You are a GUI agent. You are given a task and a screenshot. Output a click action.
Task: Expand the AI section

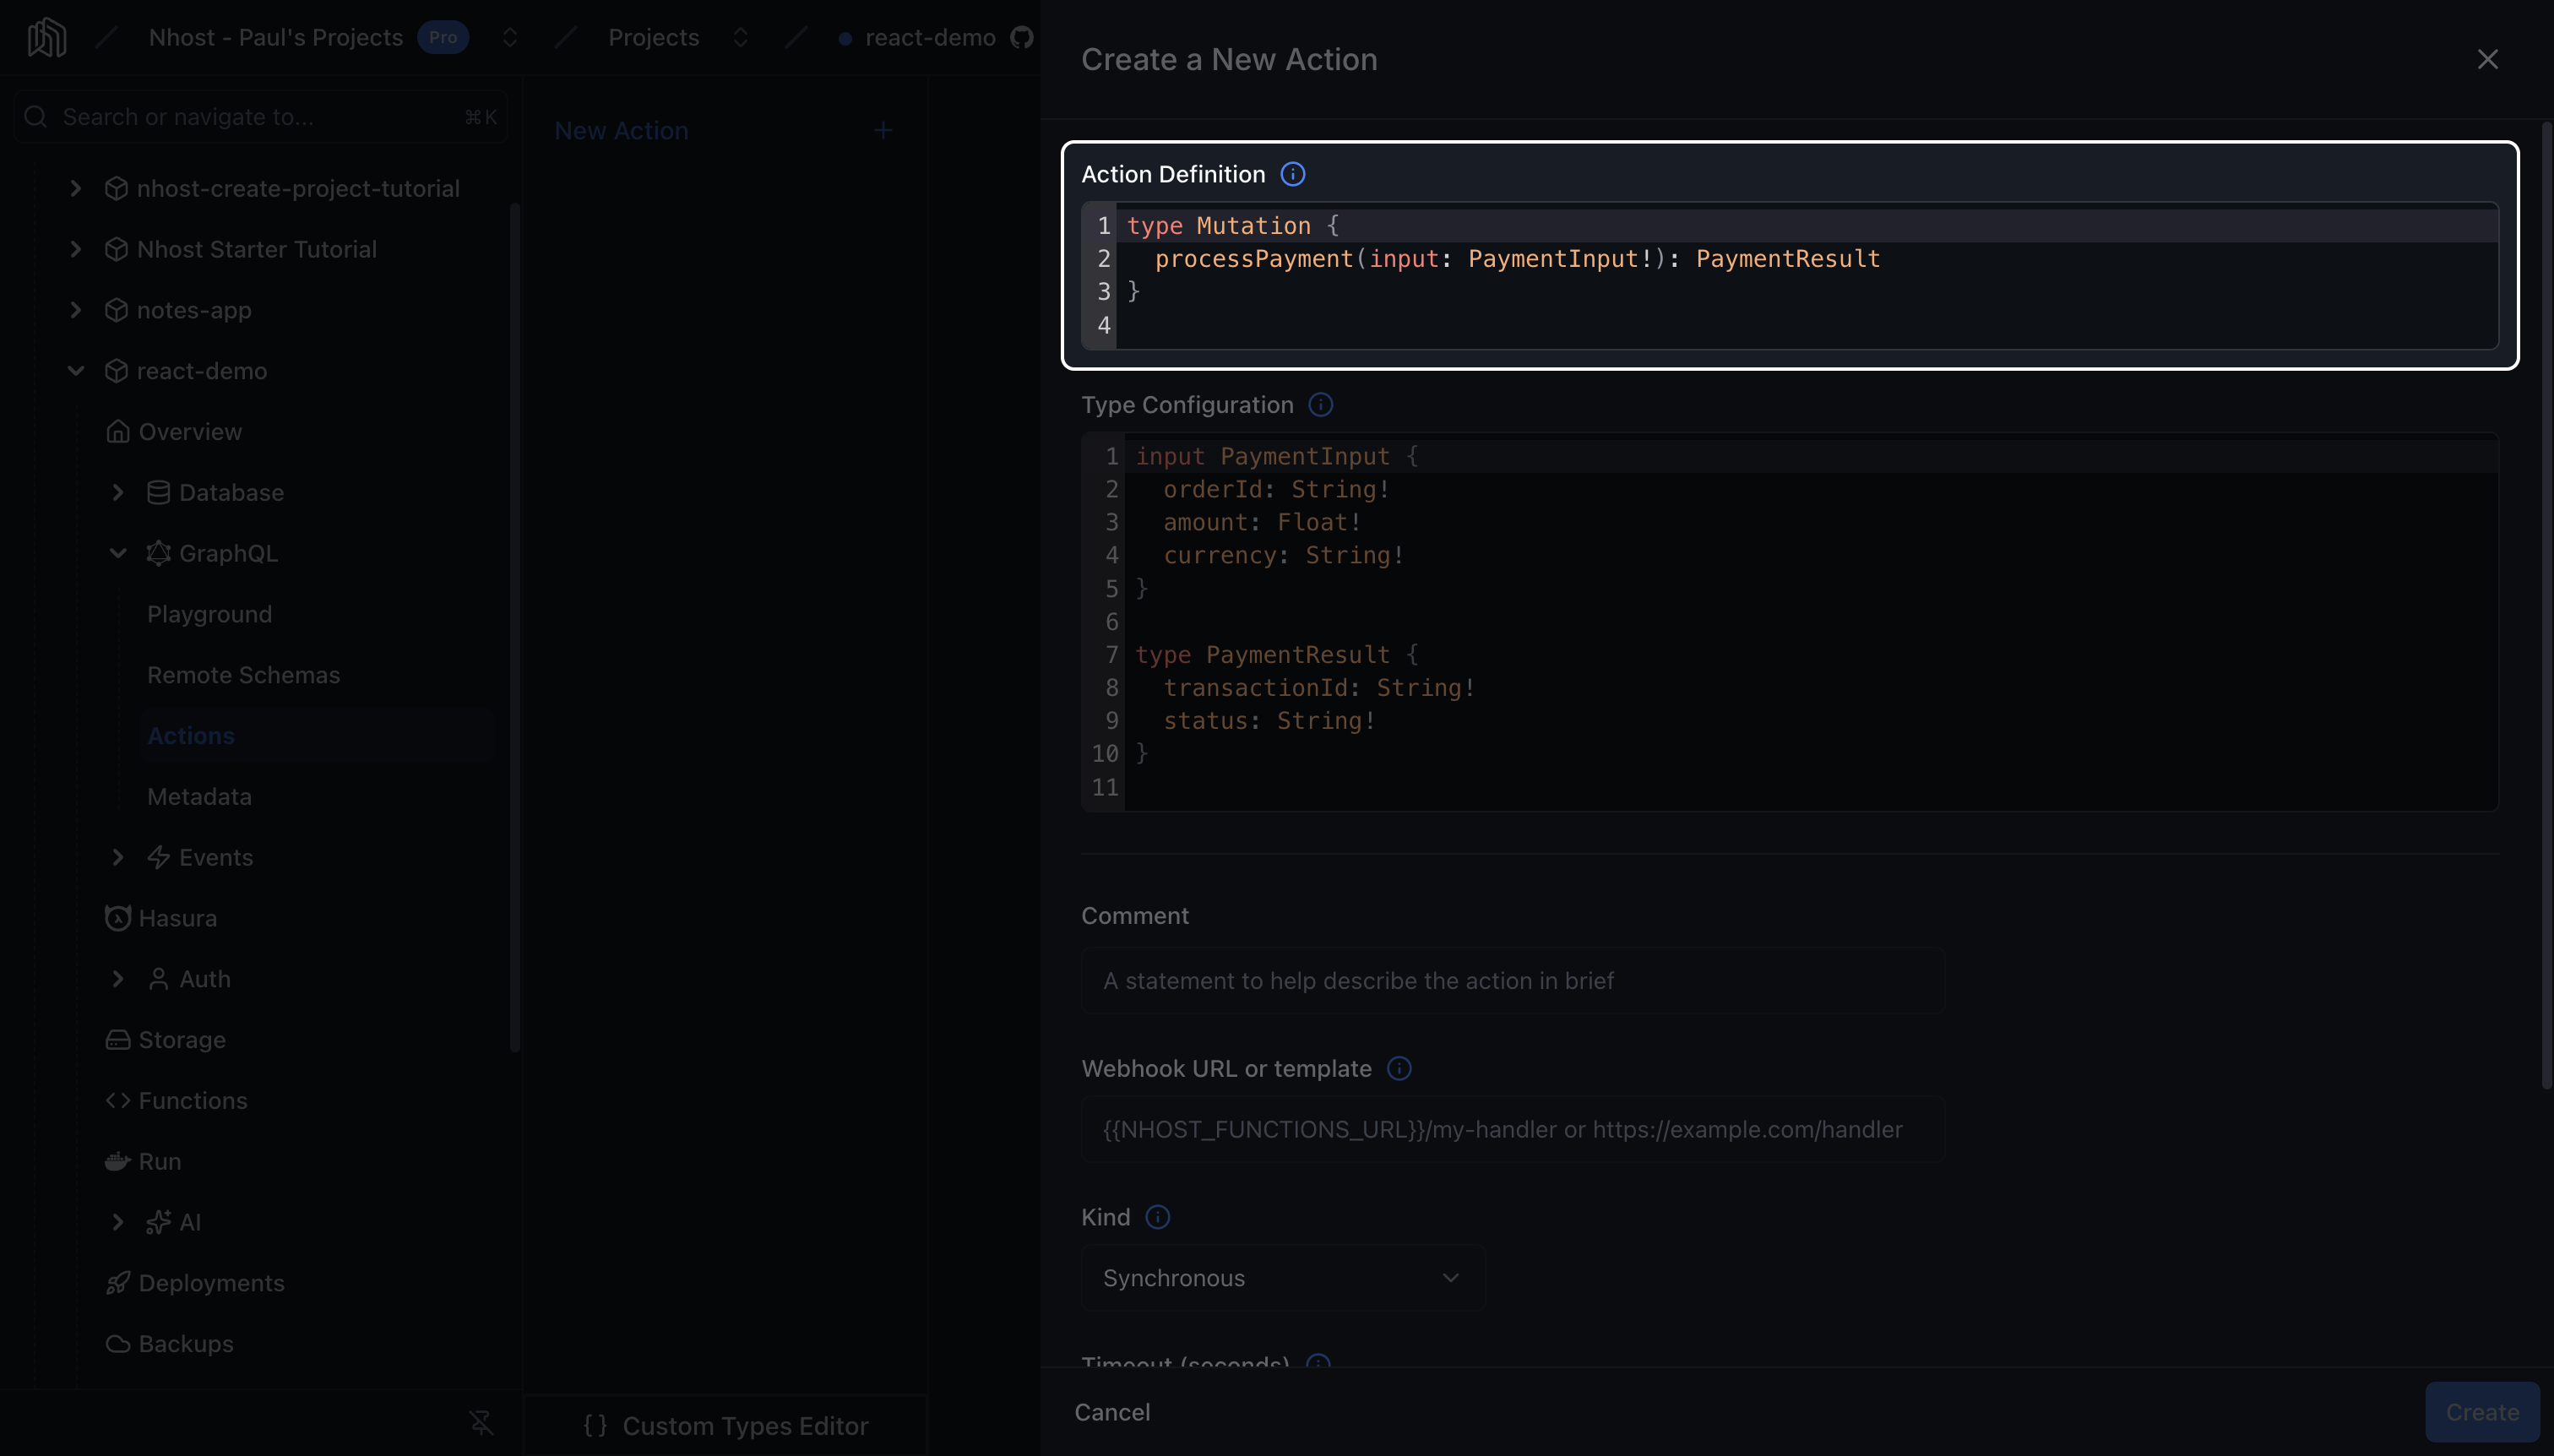[x=117, y=1222]
